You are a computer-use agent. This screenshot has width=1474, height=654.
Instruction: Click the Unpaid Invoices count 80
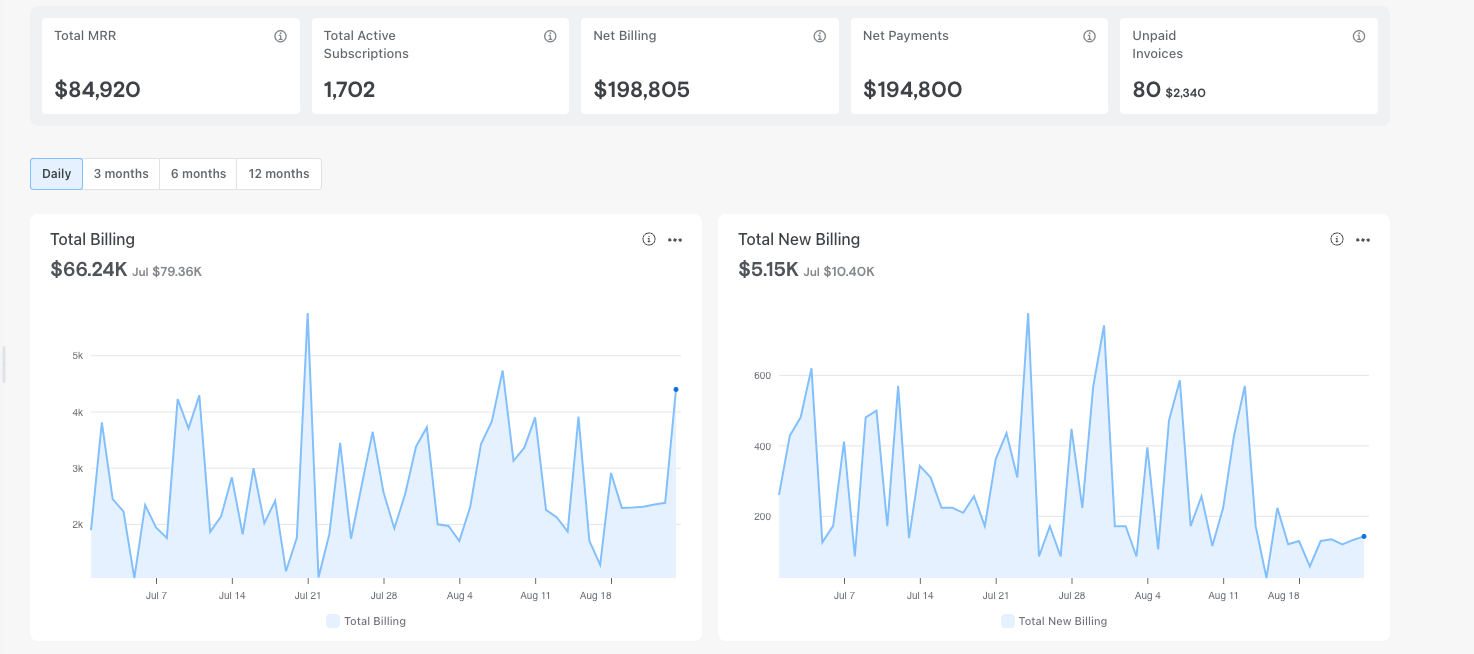[1146, 90]
